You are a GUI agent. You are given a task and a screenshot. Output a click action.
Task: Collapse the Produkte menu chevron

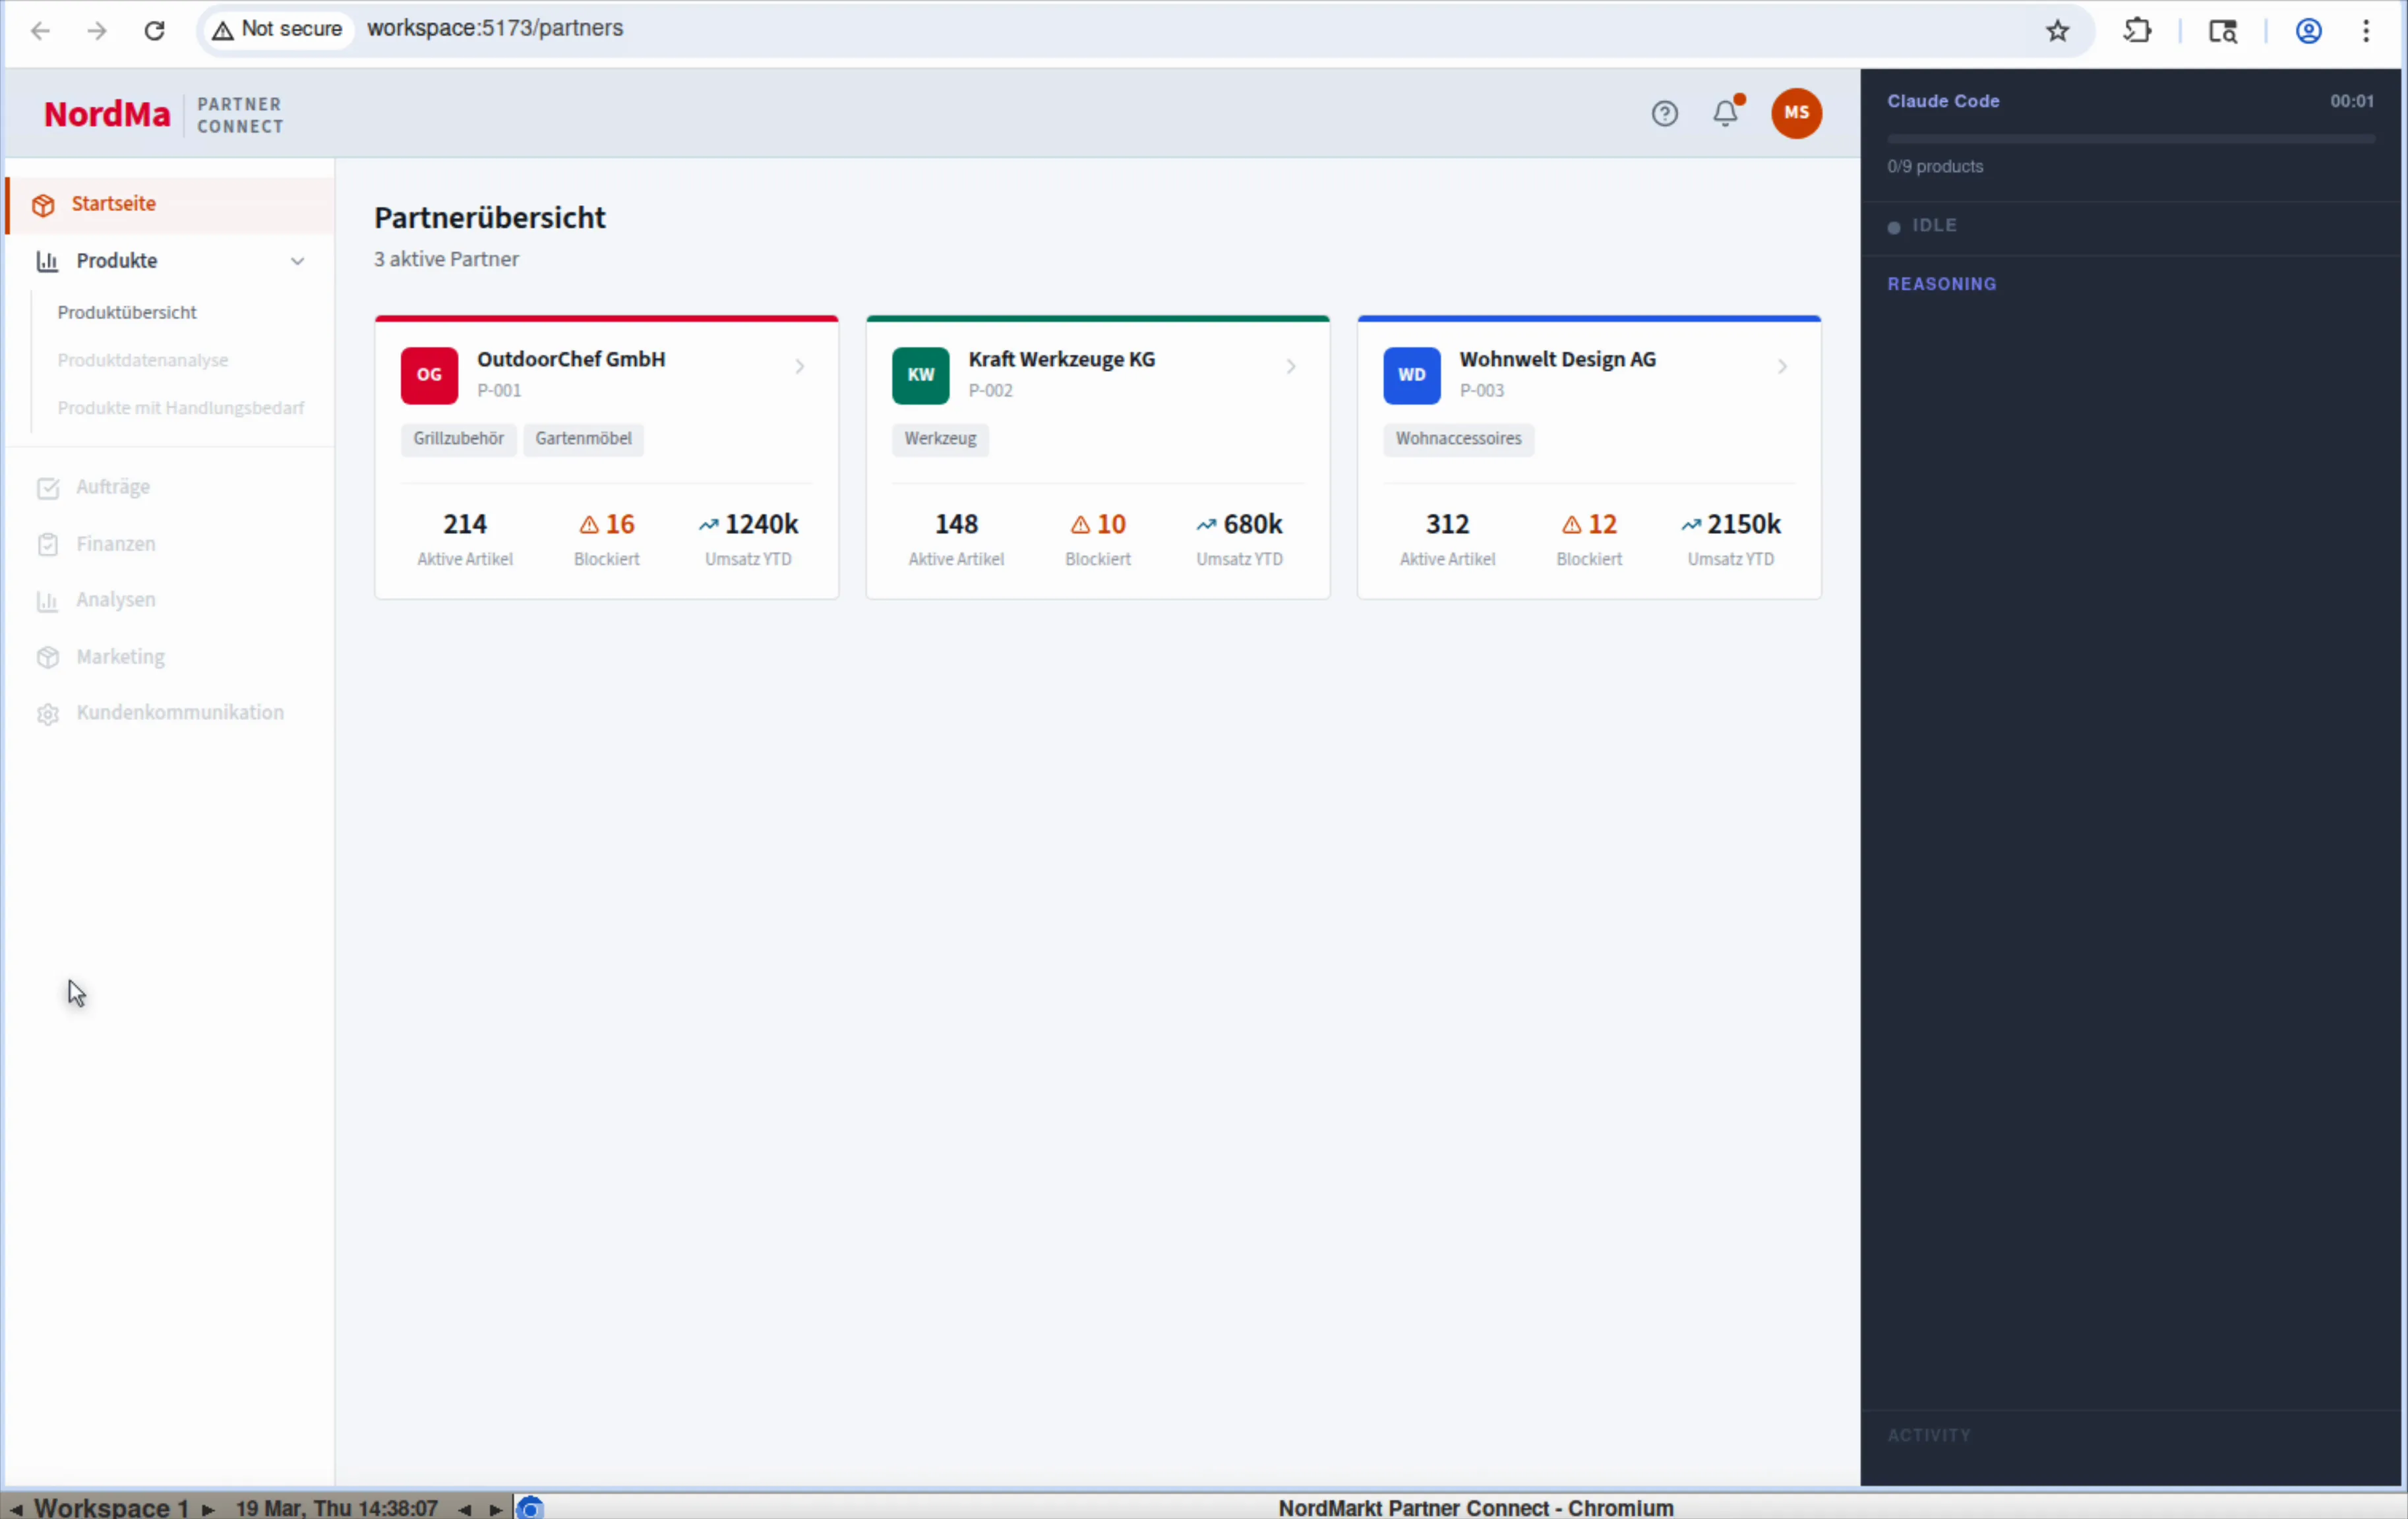tap(297, 261)
